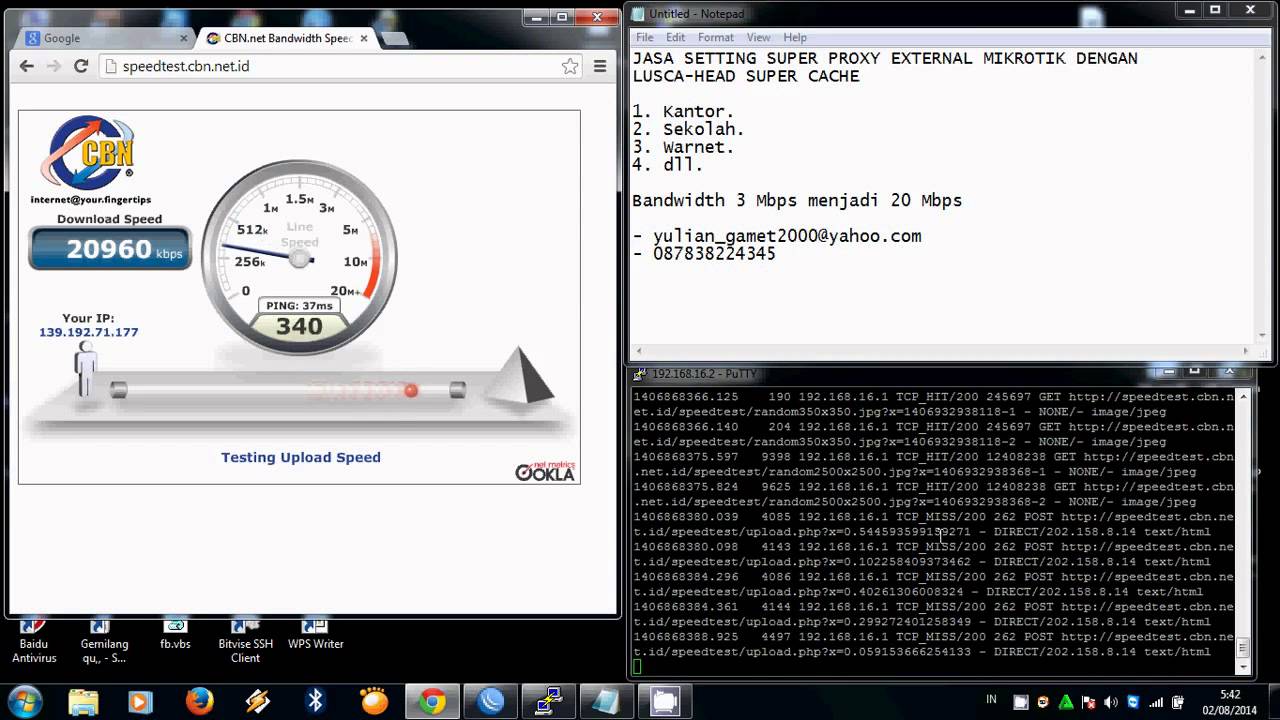1280x720 pixels.
Task: Open the screen recorder taskbar icon
Action: [x=665, y=701]
